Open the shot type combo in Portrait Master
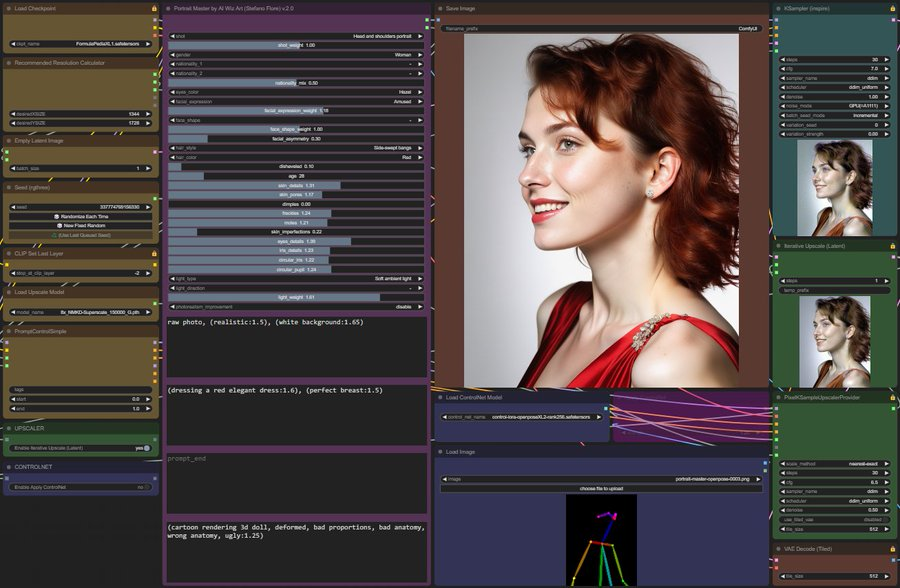900x588 pixels. 296,36
